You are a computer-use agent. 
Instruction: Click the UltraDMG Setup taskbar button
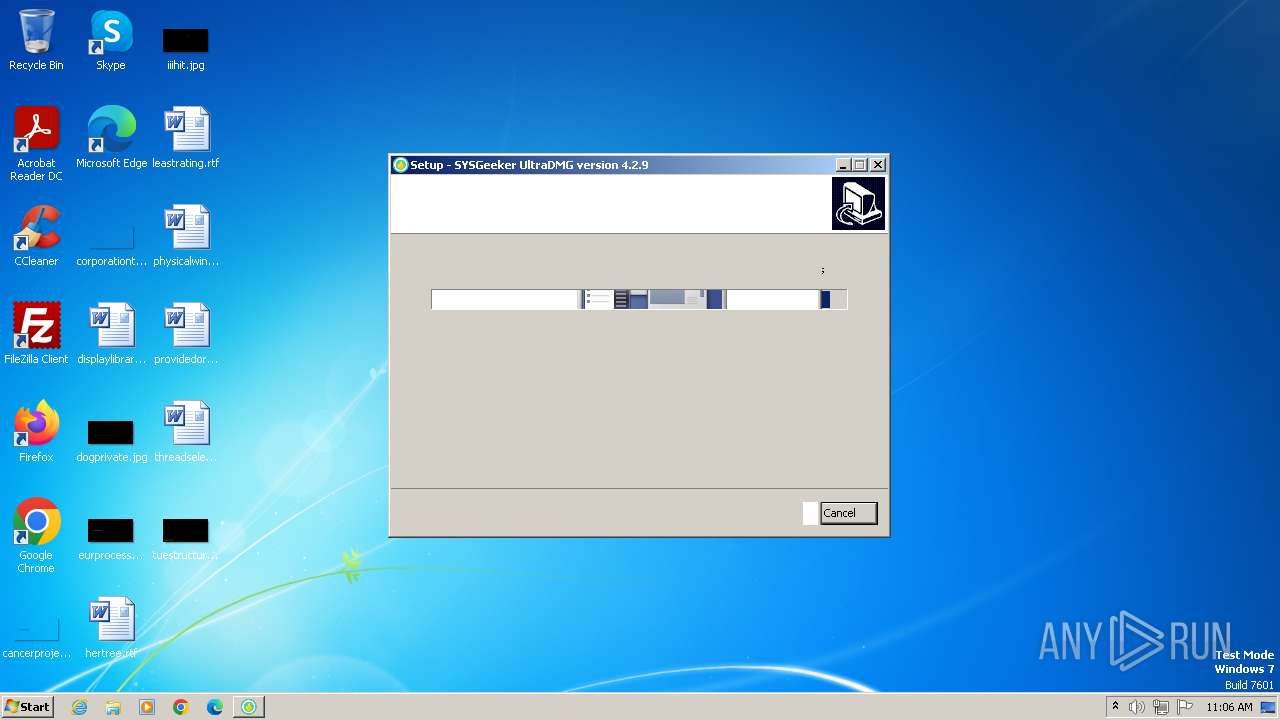[248, 707]
